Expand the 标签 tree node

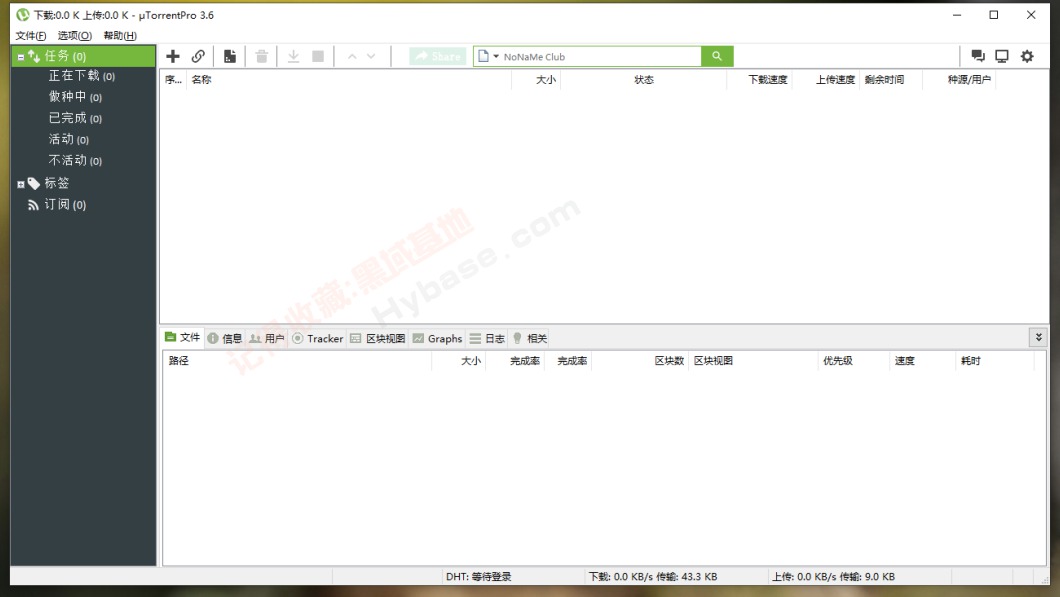click(x=21, y=185)
